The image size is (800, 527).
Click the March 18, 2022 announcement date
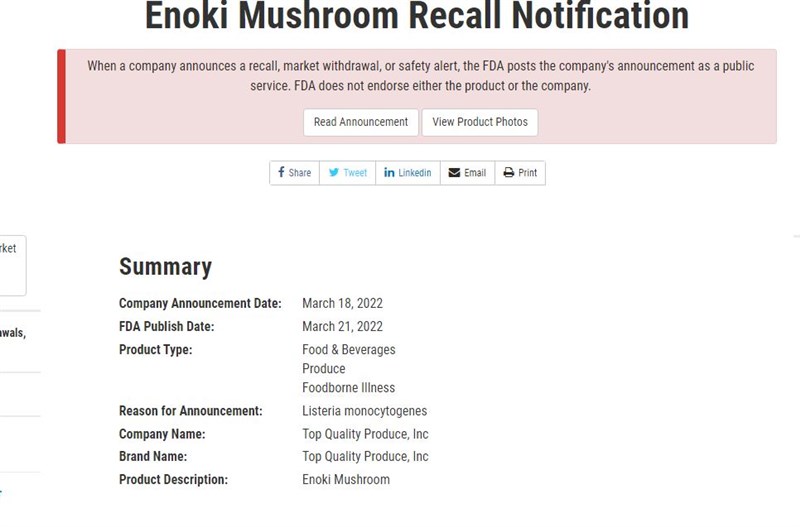tap(342, 303)
